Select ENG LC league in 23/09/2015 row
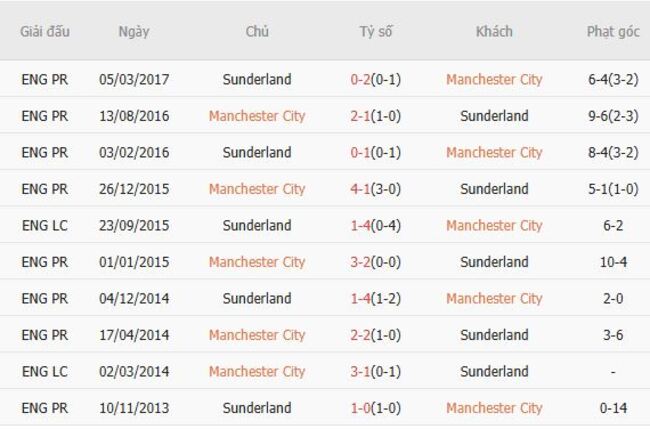This screenshot has height=429, width=650. pyautogui.click(x=45, y=225)
